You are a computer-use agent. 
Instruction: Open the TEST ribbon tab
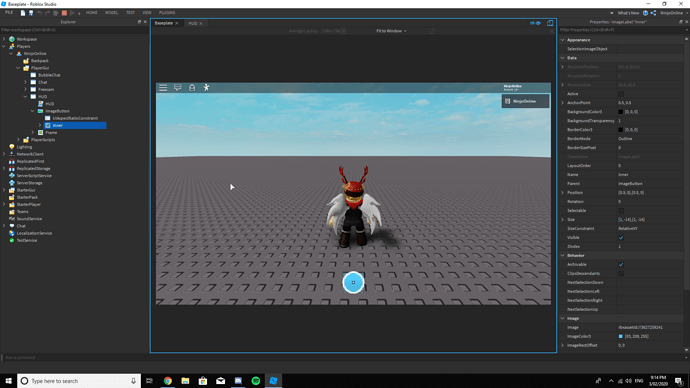pyautogui.click(x=130, y=13)
